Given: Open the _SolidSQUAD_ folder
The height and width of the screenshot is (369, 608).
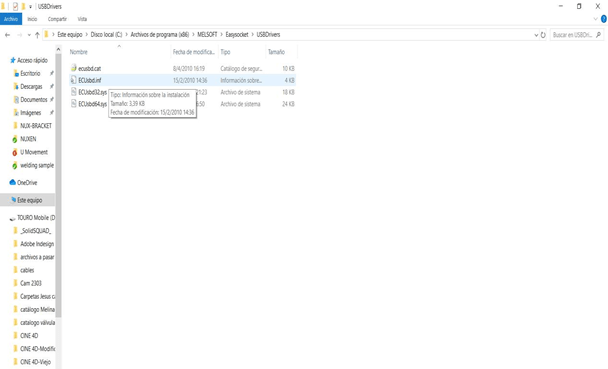Looking at the screenshot, I should coord(35,231).
